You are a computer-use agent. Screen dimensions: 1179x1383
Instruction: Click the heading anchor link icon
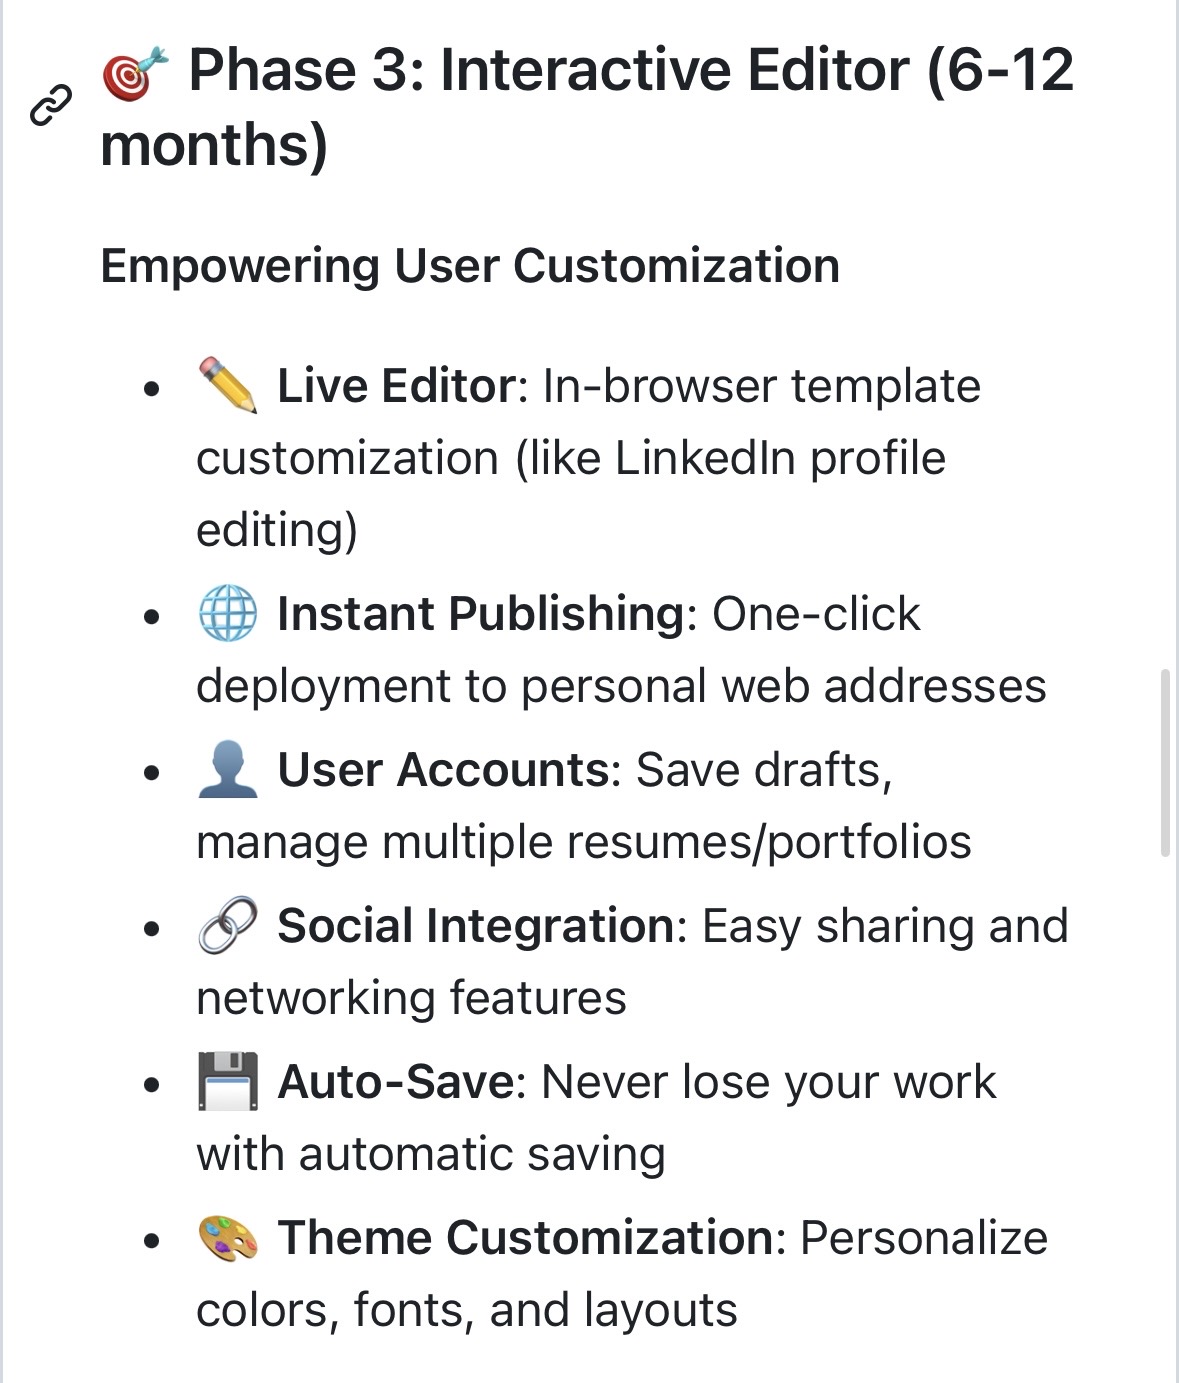51,106
